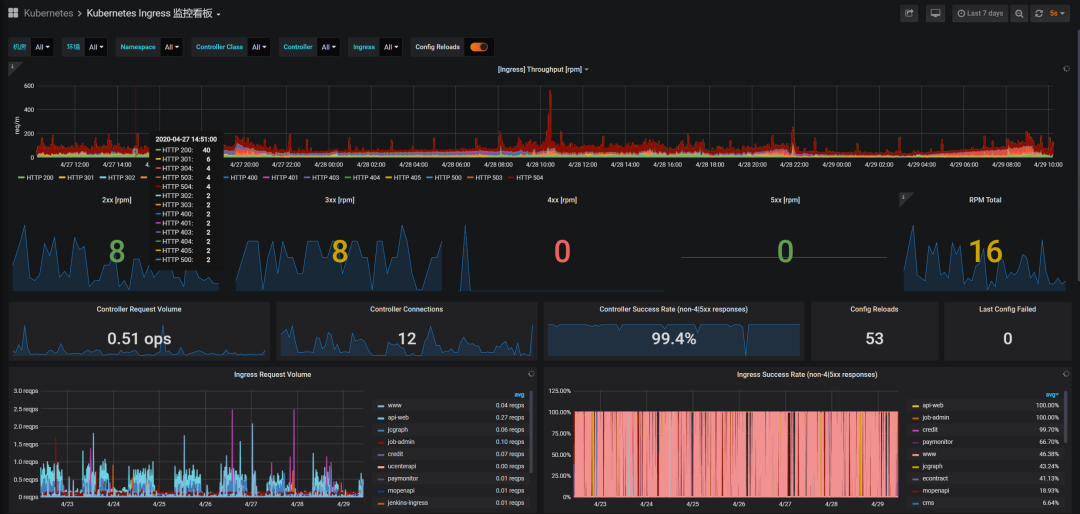This screenshot has height=514, width=1080.
Task: Open the Ingress Request Volume panel title
Action: pos(273,375)
